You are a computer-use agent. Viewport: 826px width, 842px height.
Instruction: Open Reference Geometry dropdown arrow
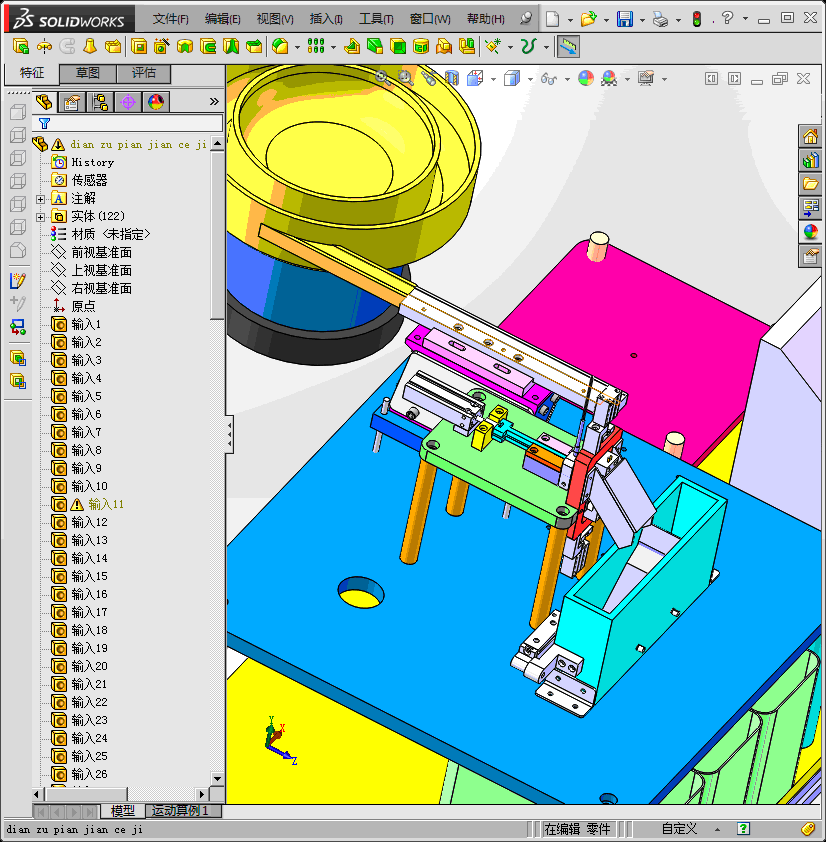[510, 47]
